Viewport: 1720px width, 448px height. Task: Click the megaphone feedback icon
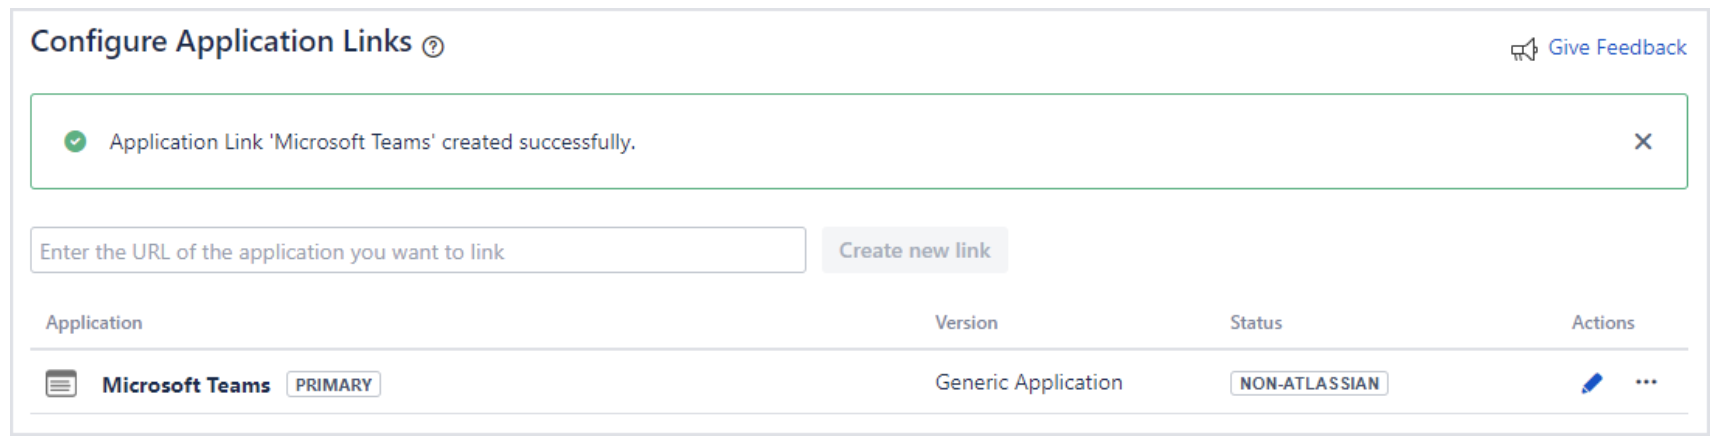tap(1524, 49)
